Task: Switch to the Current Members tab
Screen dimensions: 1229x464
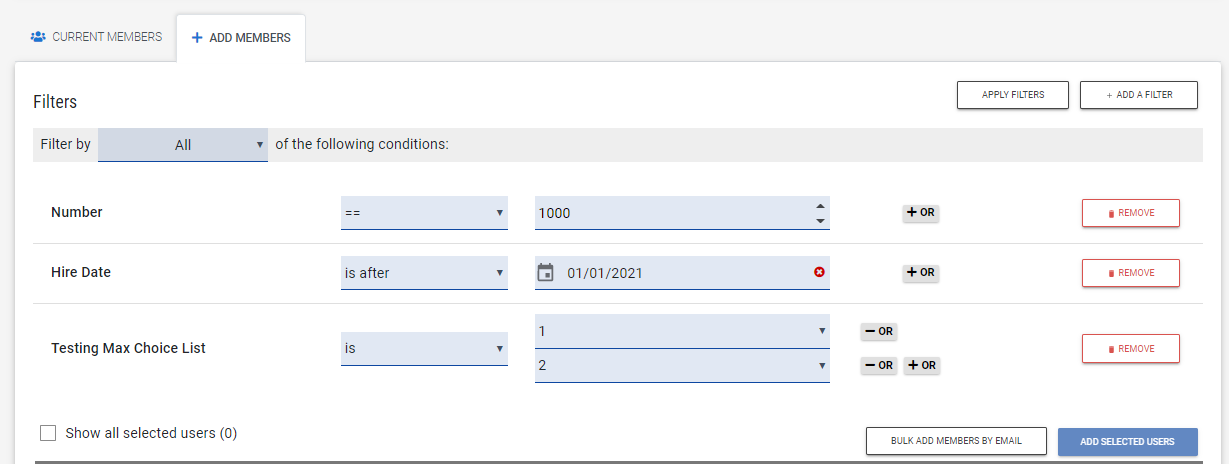Action: point(96,37)
